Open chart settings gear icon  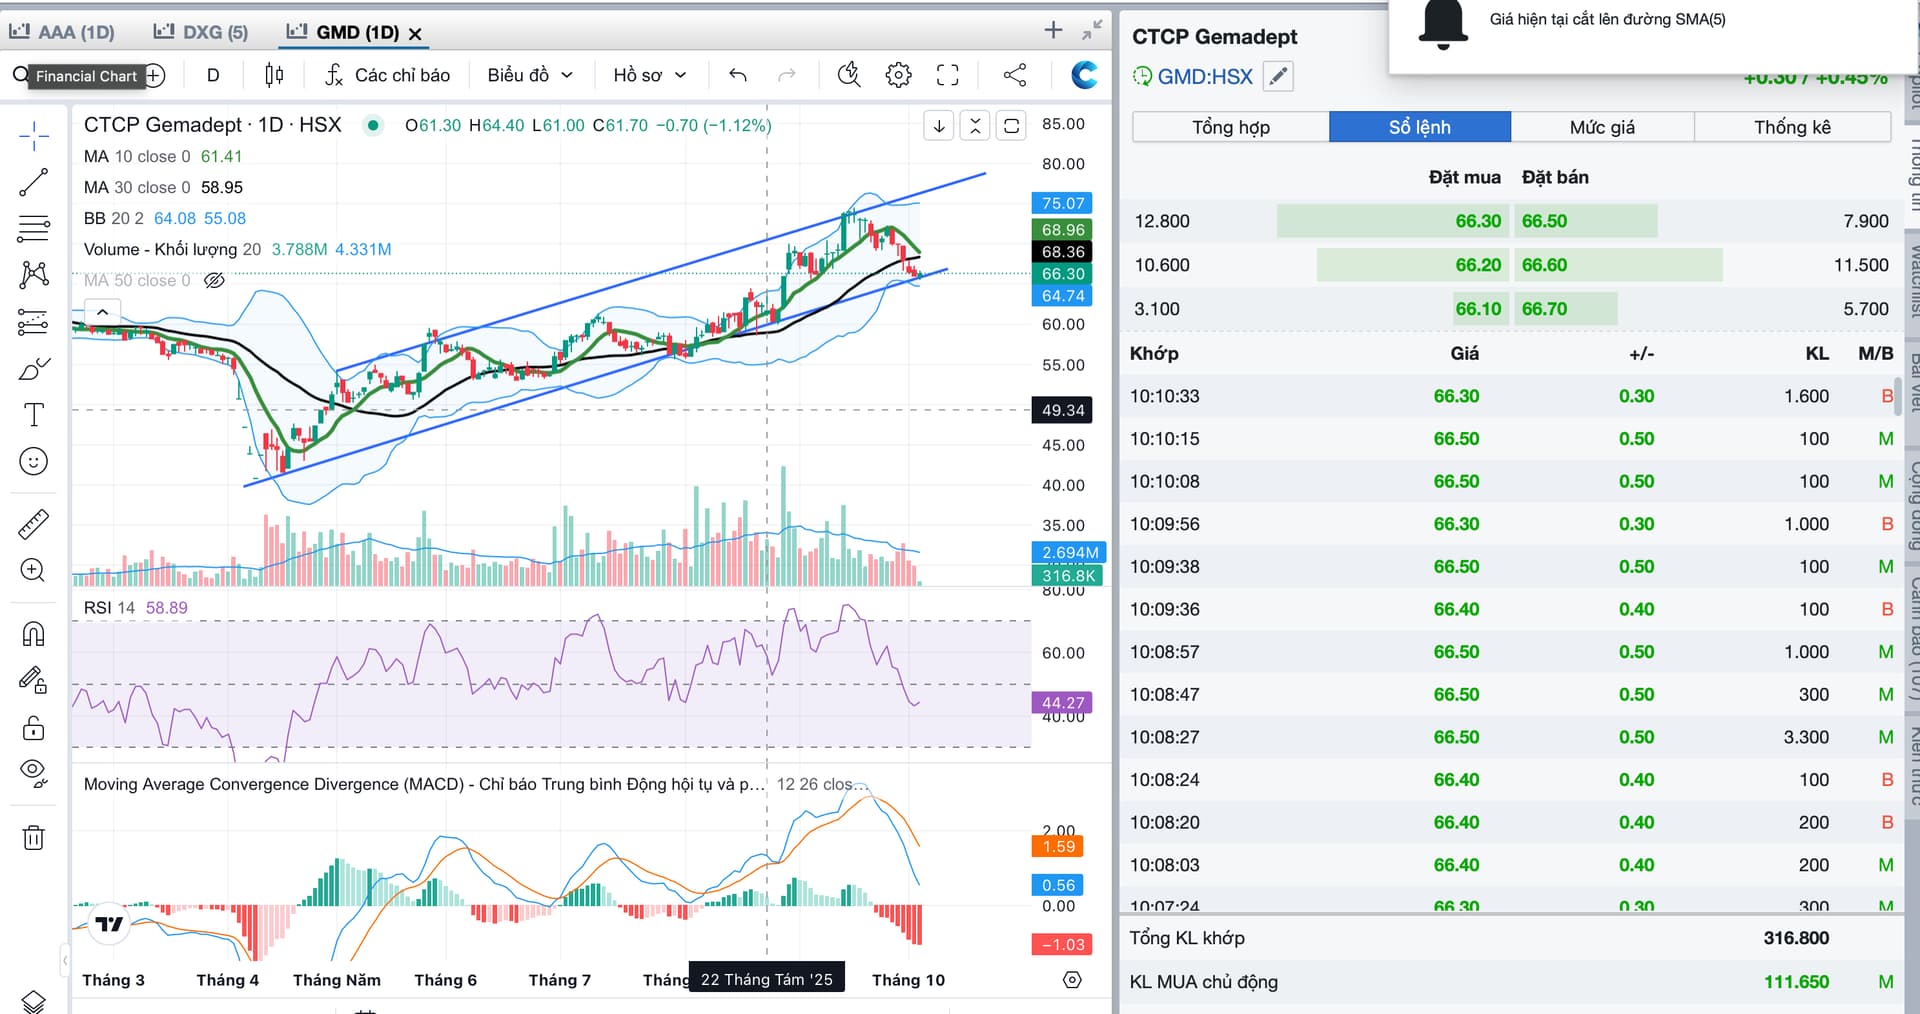[x=898, y=75]
